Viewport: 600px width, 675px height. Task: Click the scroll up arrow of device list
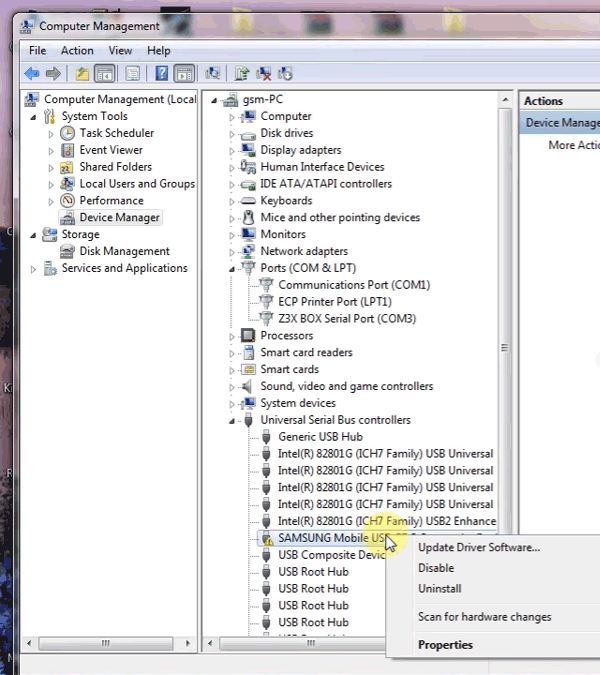505,100
